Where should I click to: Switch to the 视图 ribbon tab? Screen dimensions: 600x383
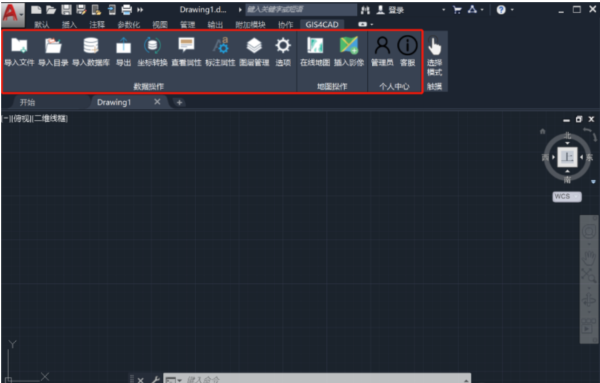(x=160, y=25)
